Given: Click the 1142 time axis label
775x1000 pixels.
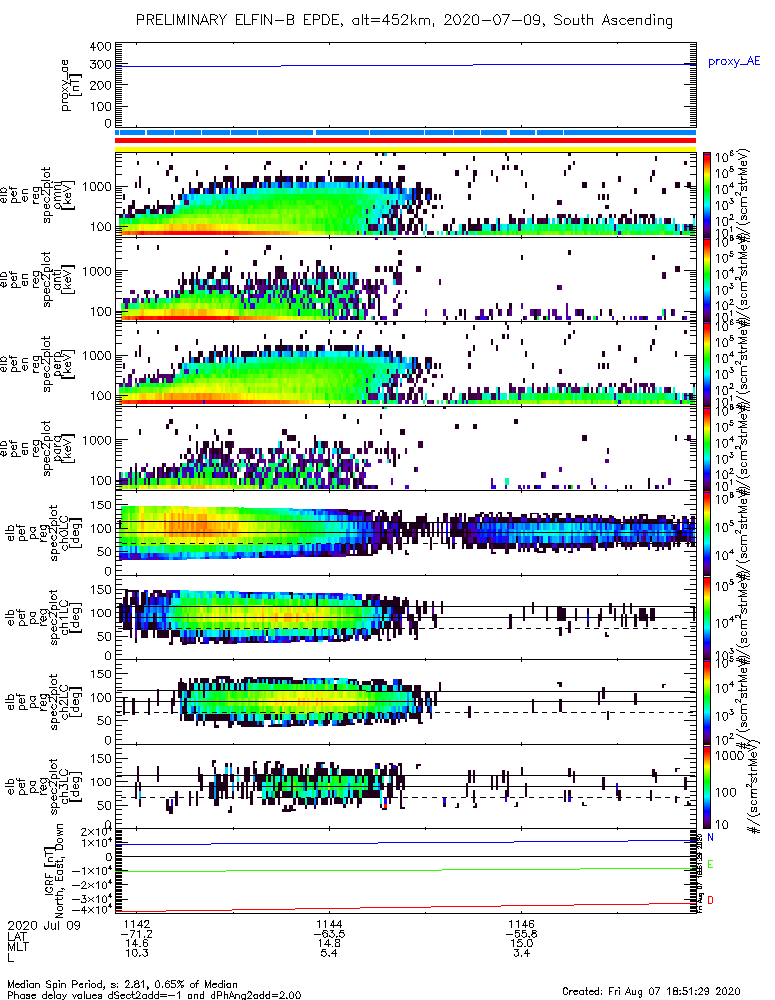Looking at the screenshot, I should [137, 925].
